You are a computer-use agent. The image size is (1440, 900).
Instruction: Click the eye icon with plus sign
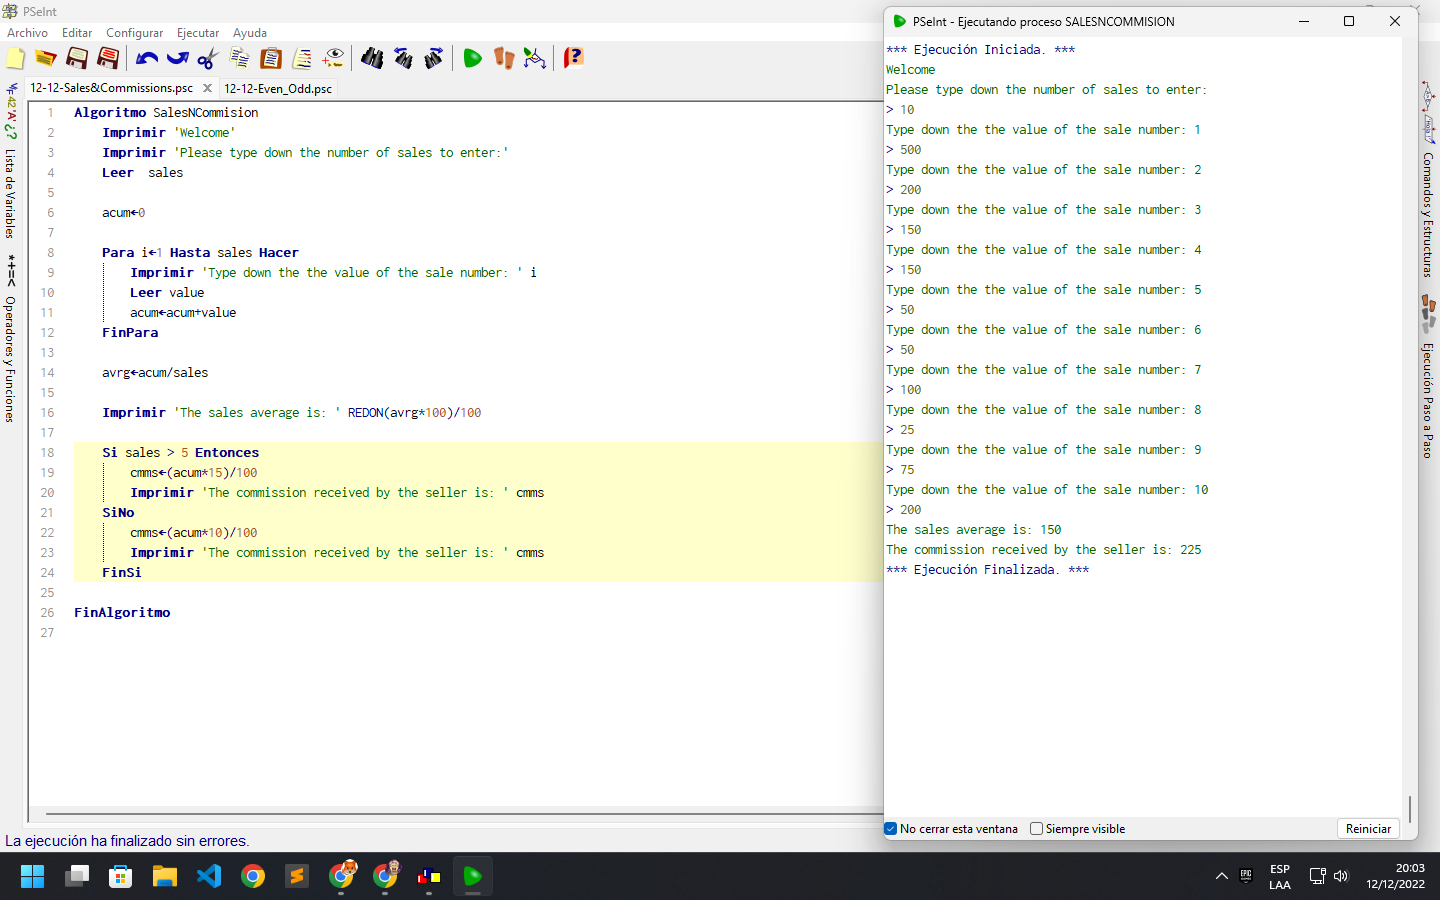pyautogui.click(x=333, y=58)
